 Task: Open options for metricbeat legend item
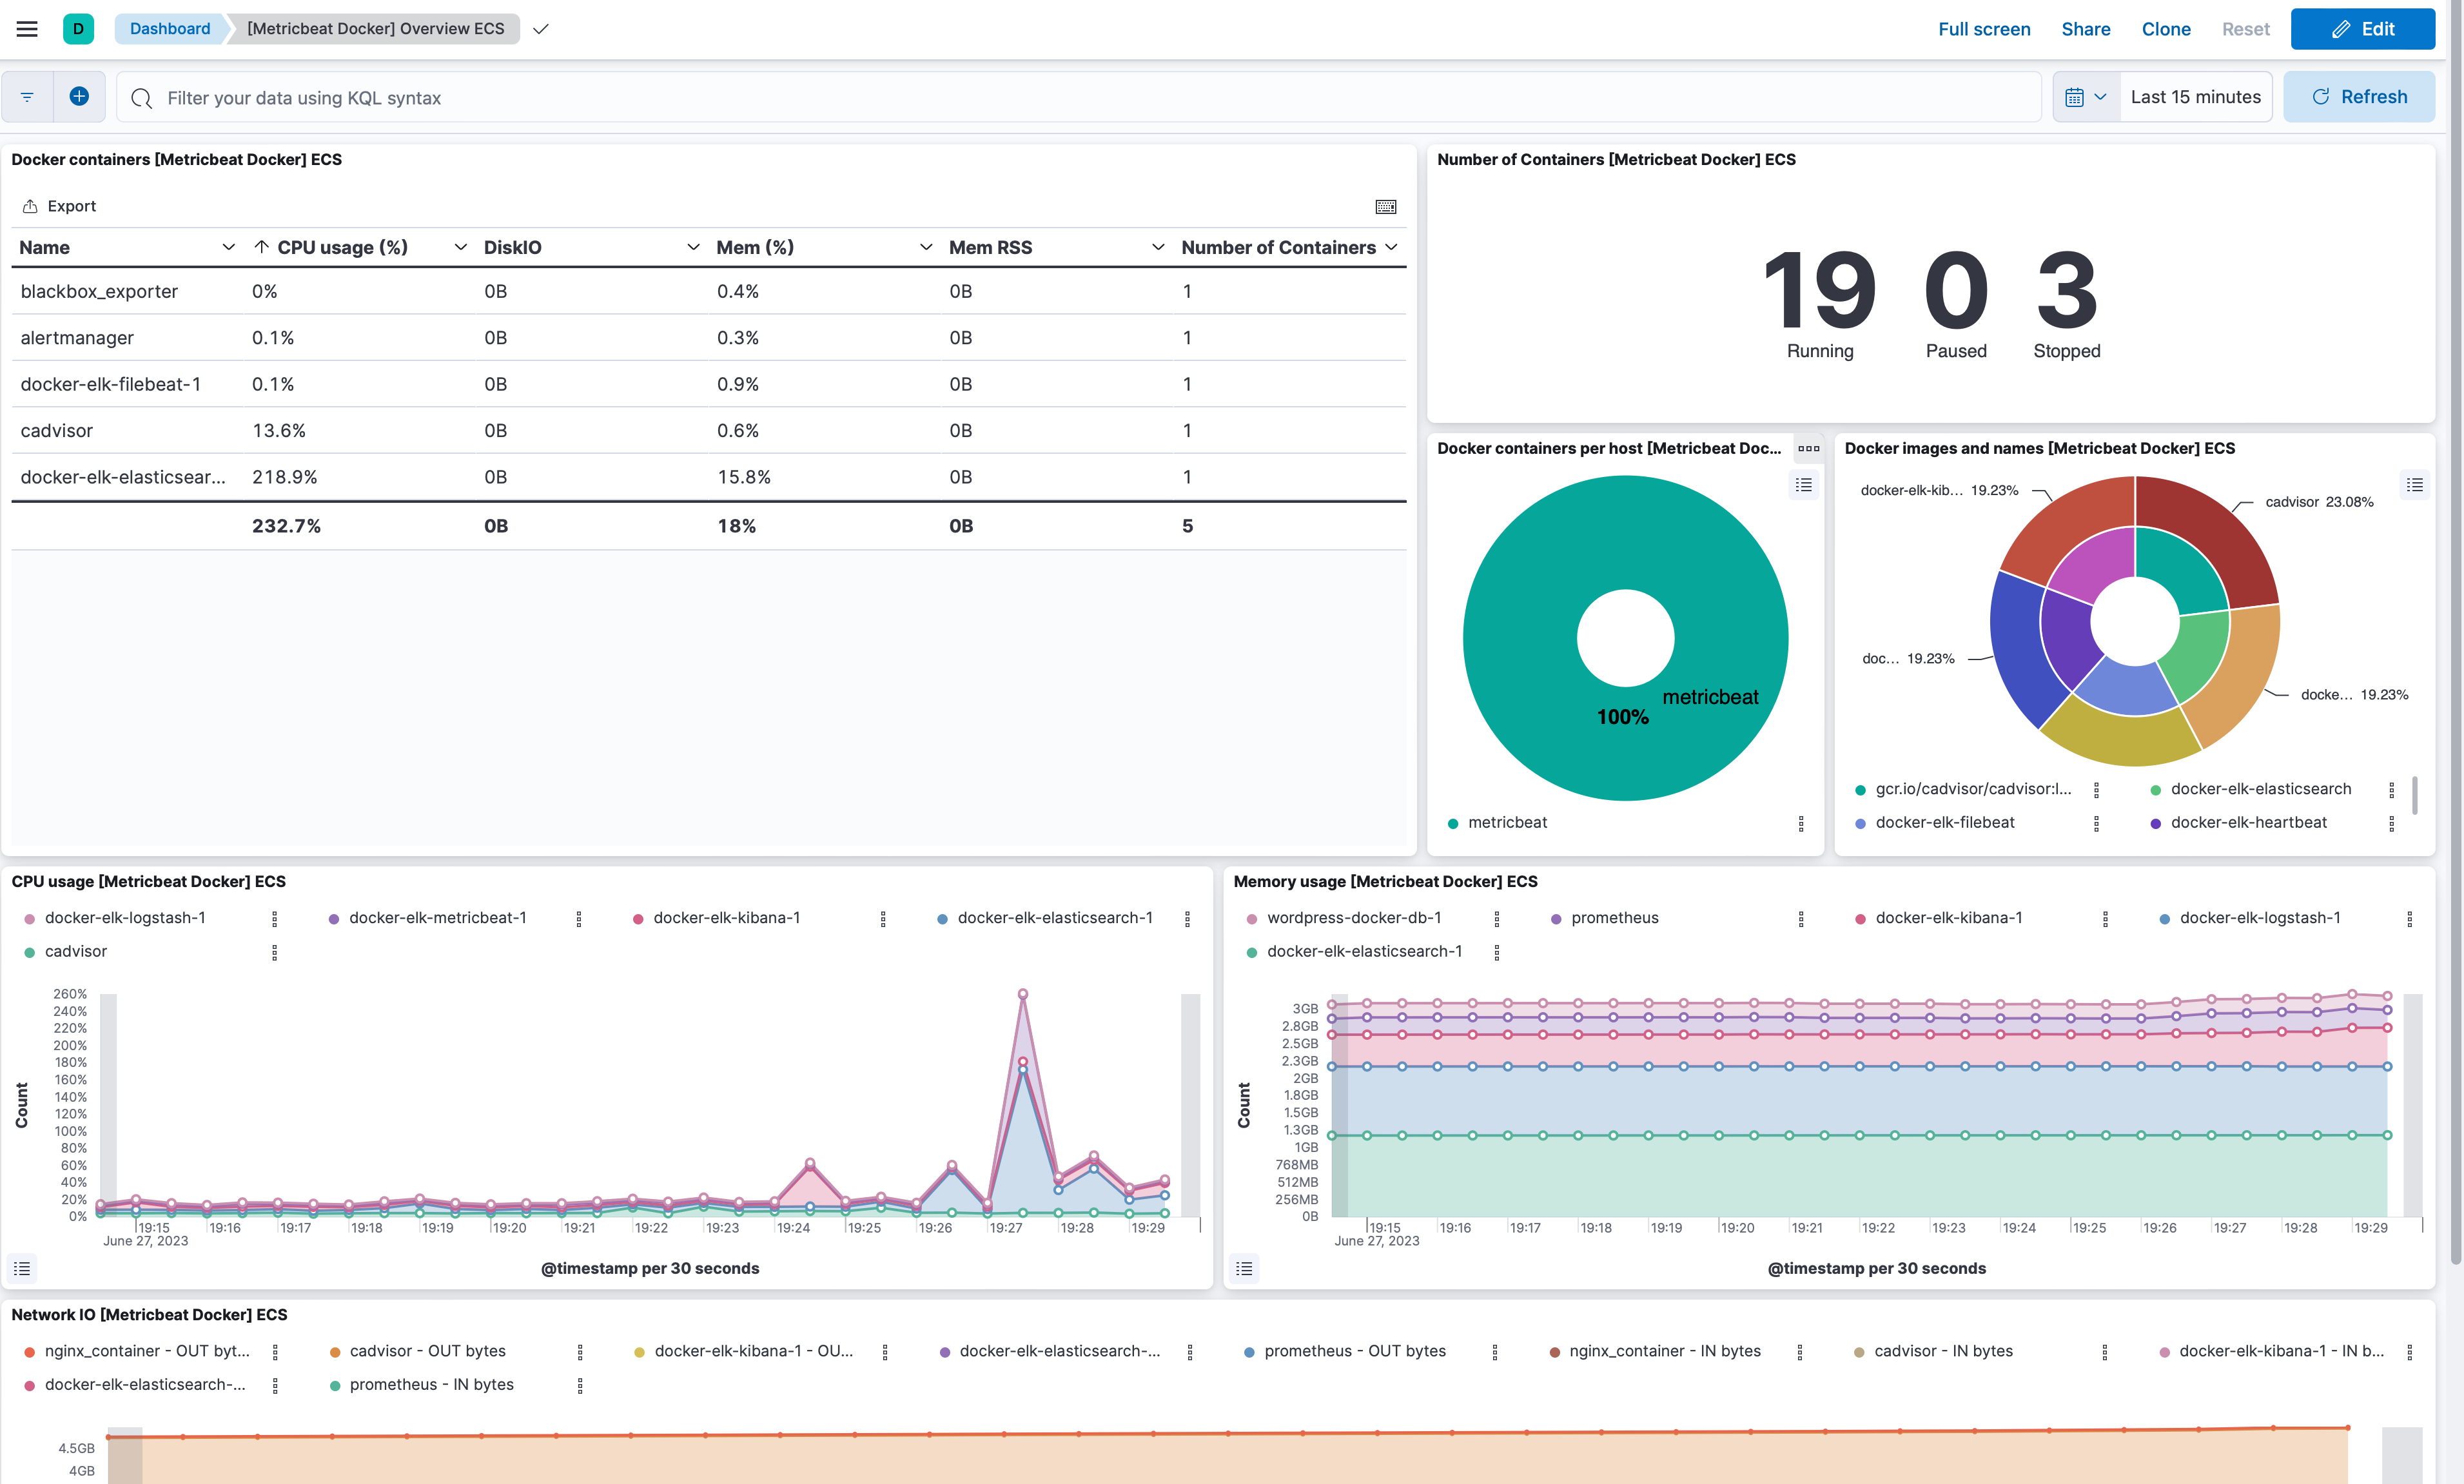[1801, 823]
